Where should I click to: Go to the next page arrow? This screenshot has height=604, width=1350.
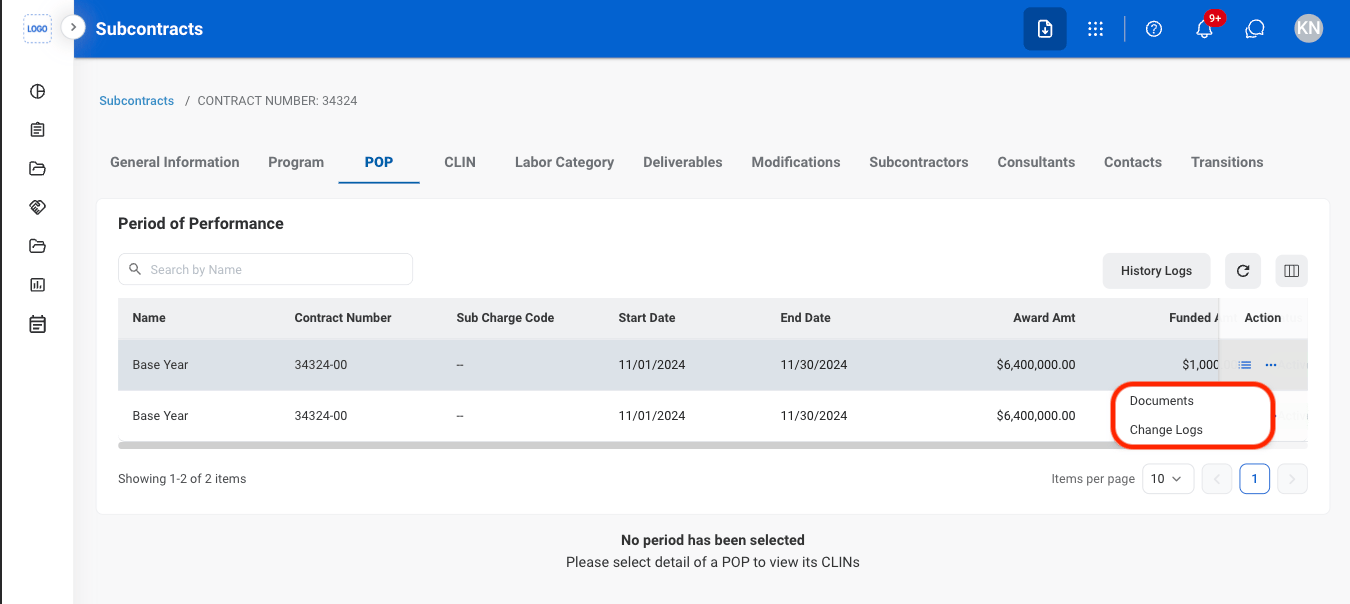[1292, 479]
